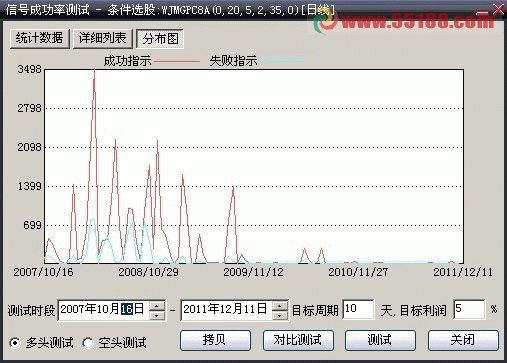Click the 成功指示 legend label

point(127,61)
